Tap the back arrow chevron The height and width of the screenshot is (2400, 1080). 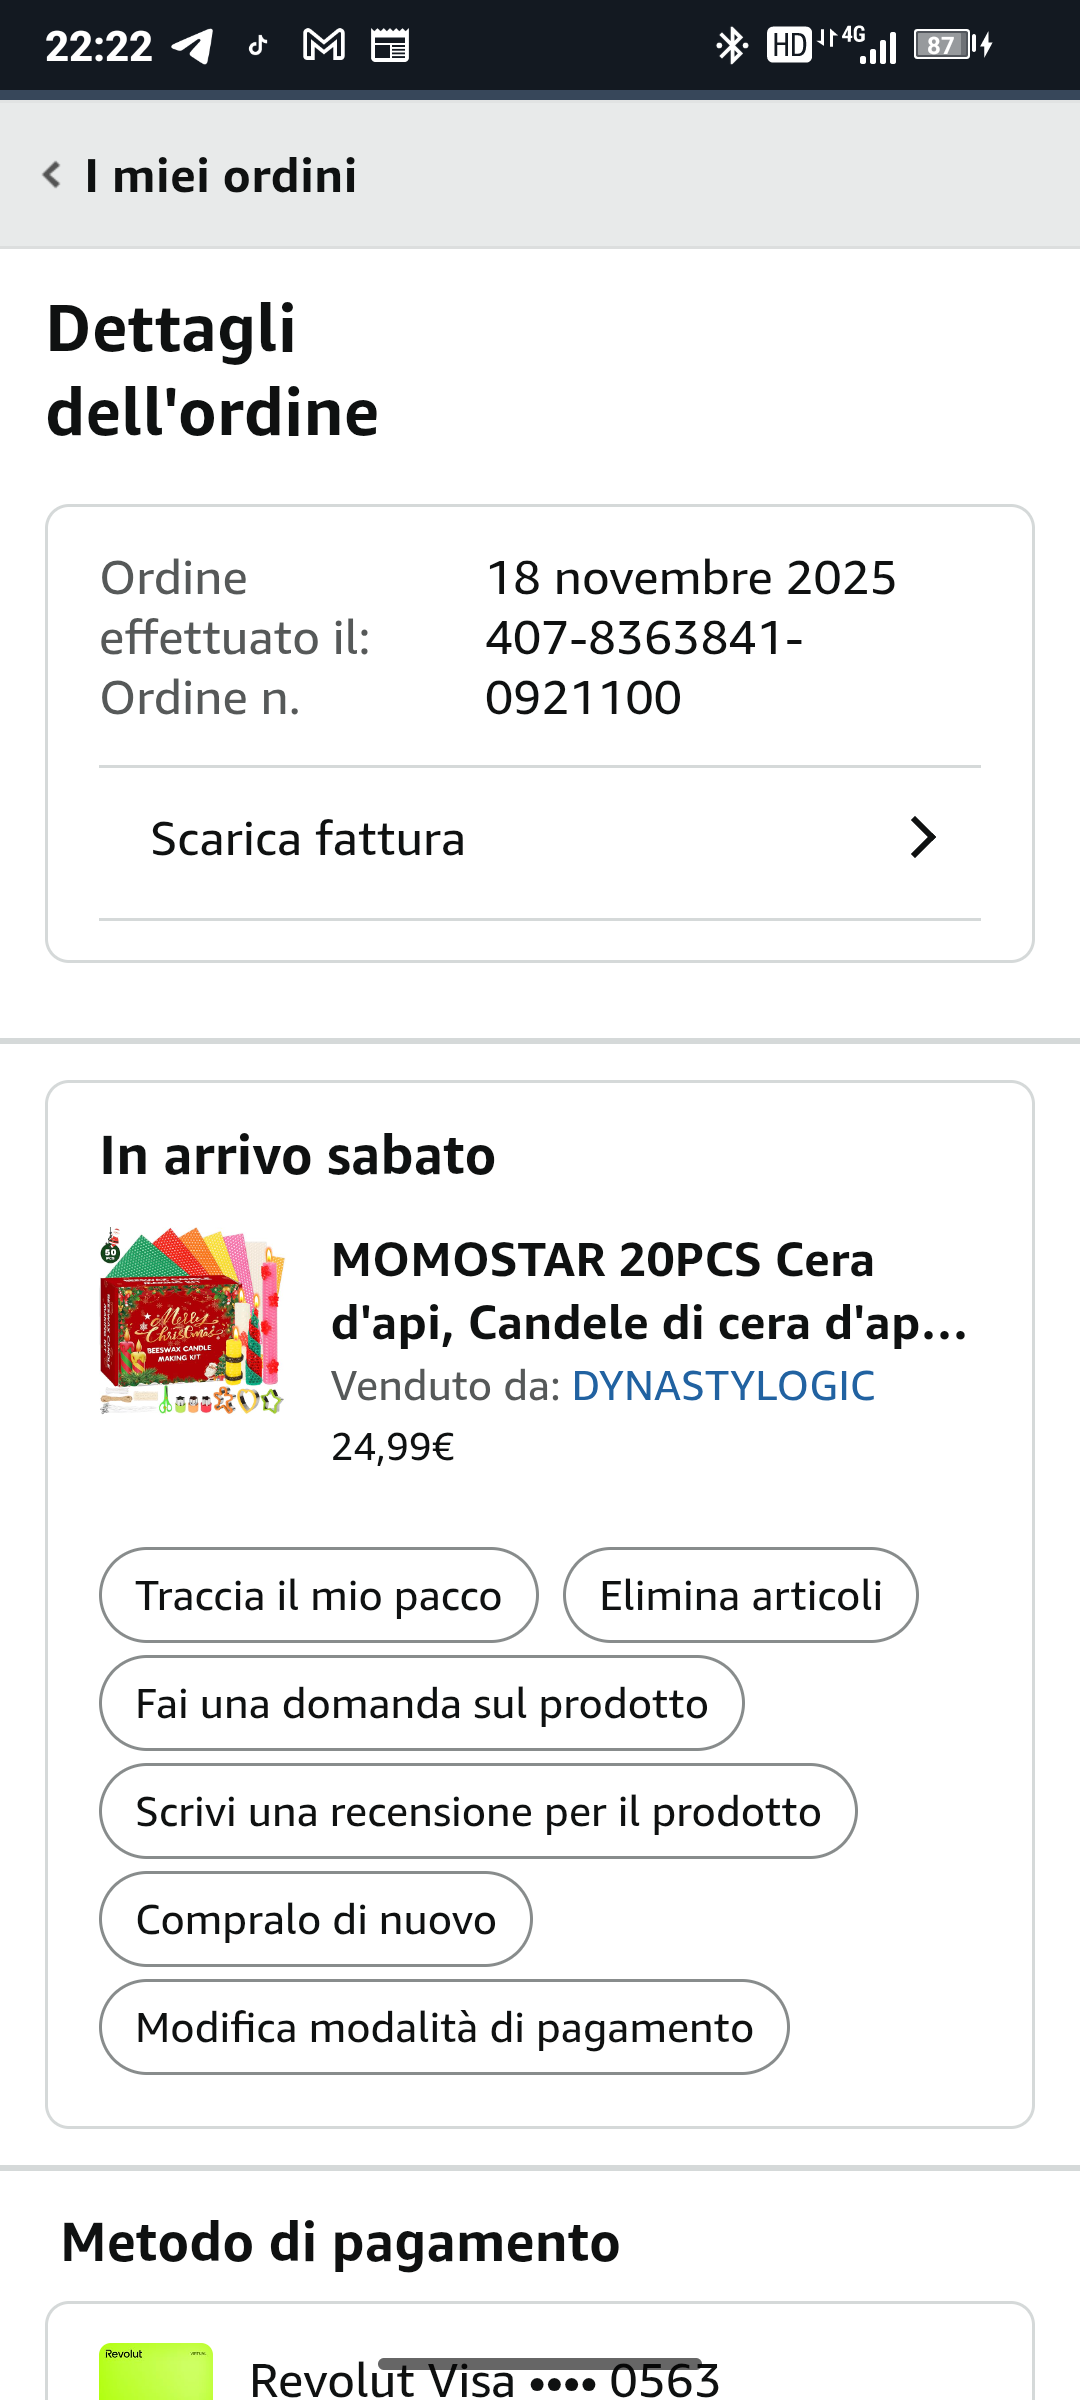pyautogui.click(x=52, y=175)
